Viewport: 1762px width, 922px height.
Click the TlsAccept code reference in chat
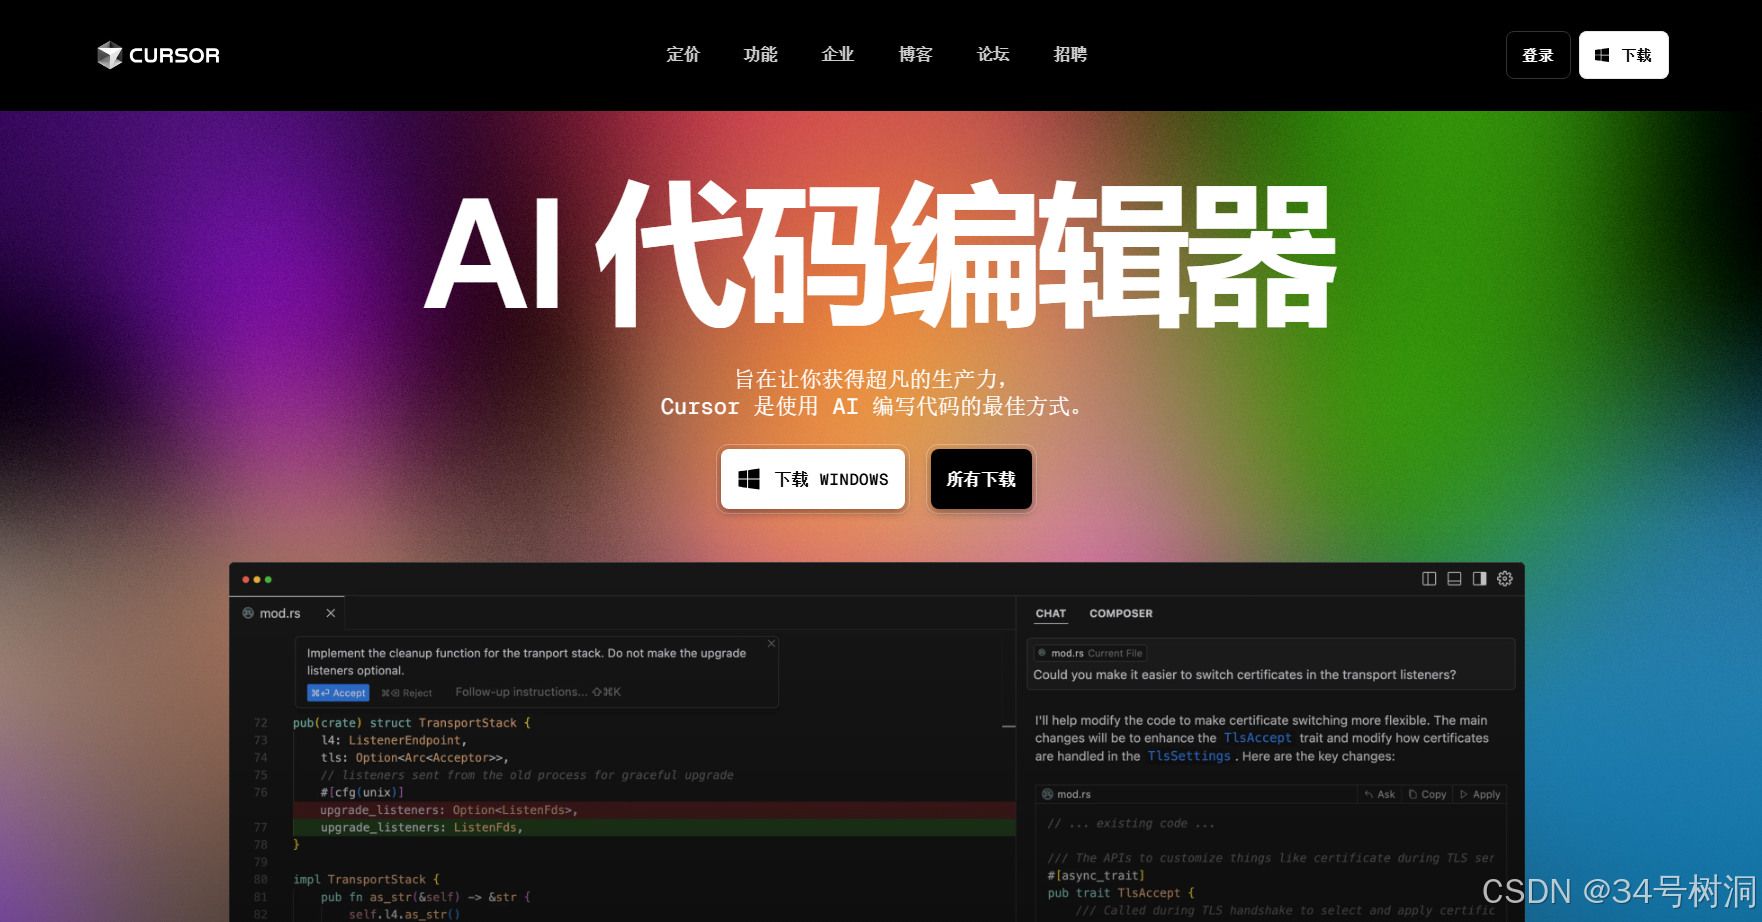tap(1257, 738)
